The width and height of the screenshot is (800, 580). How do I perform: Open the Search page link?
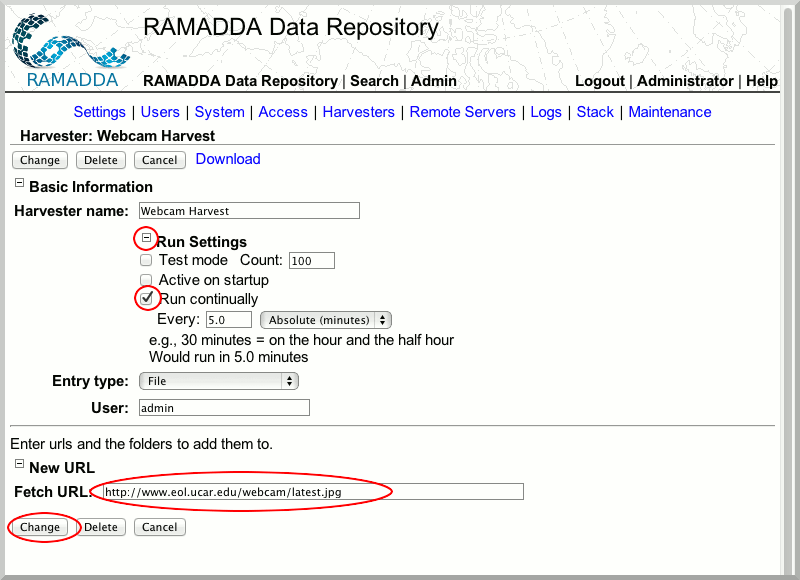coord(374,81)
